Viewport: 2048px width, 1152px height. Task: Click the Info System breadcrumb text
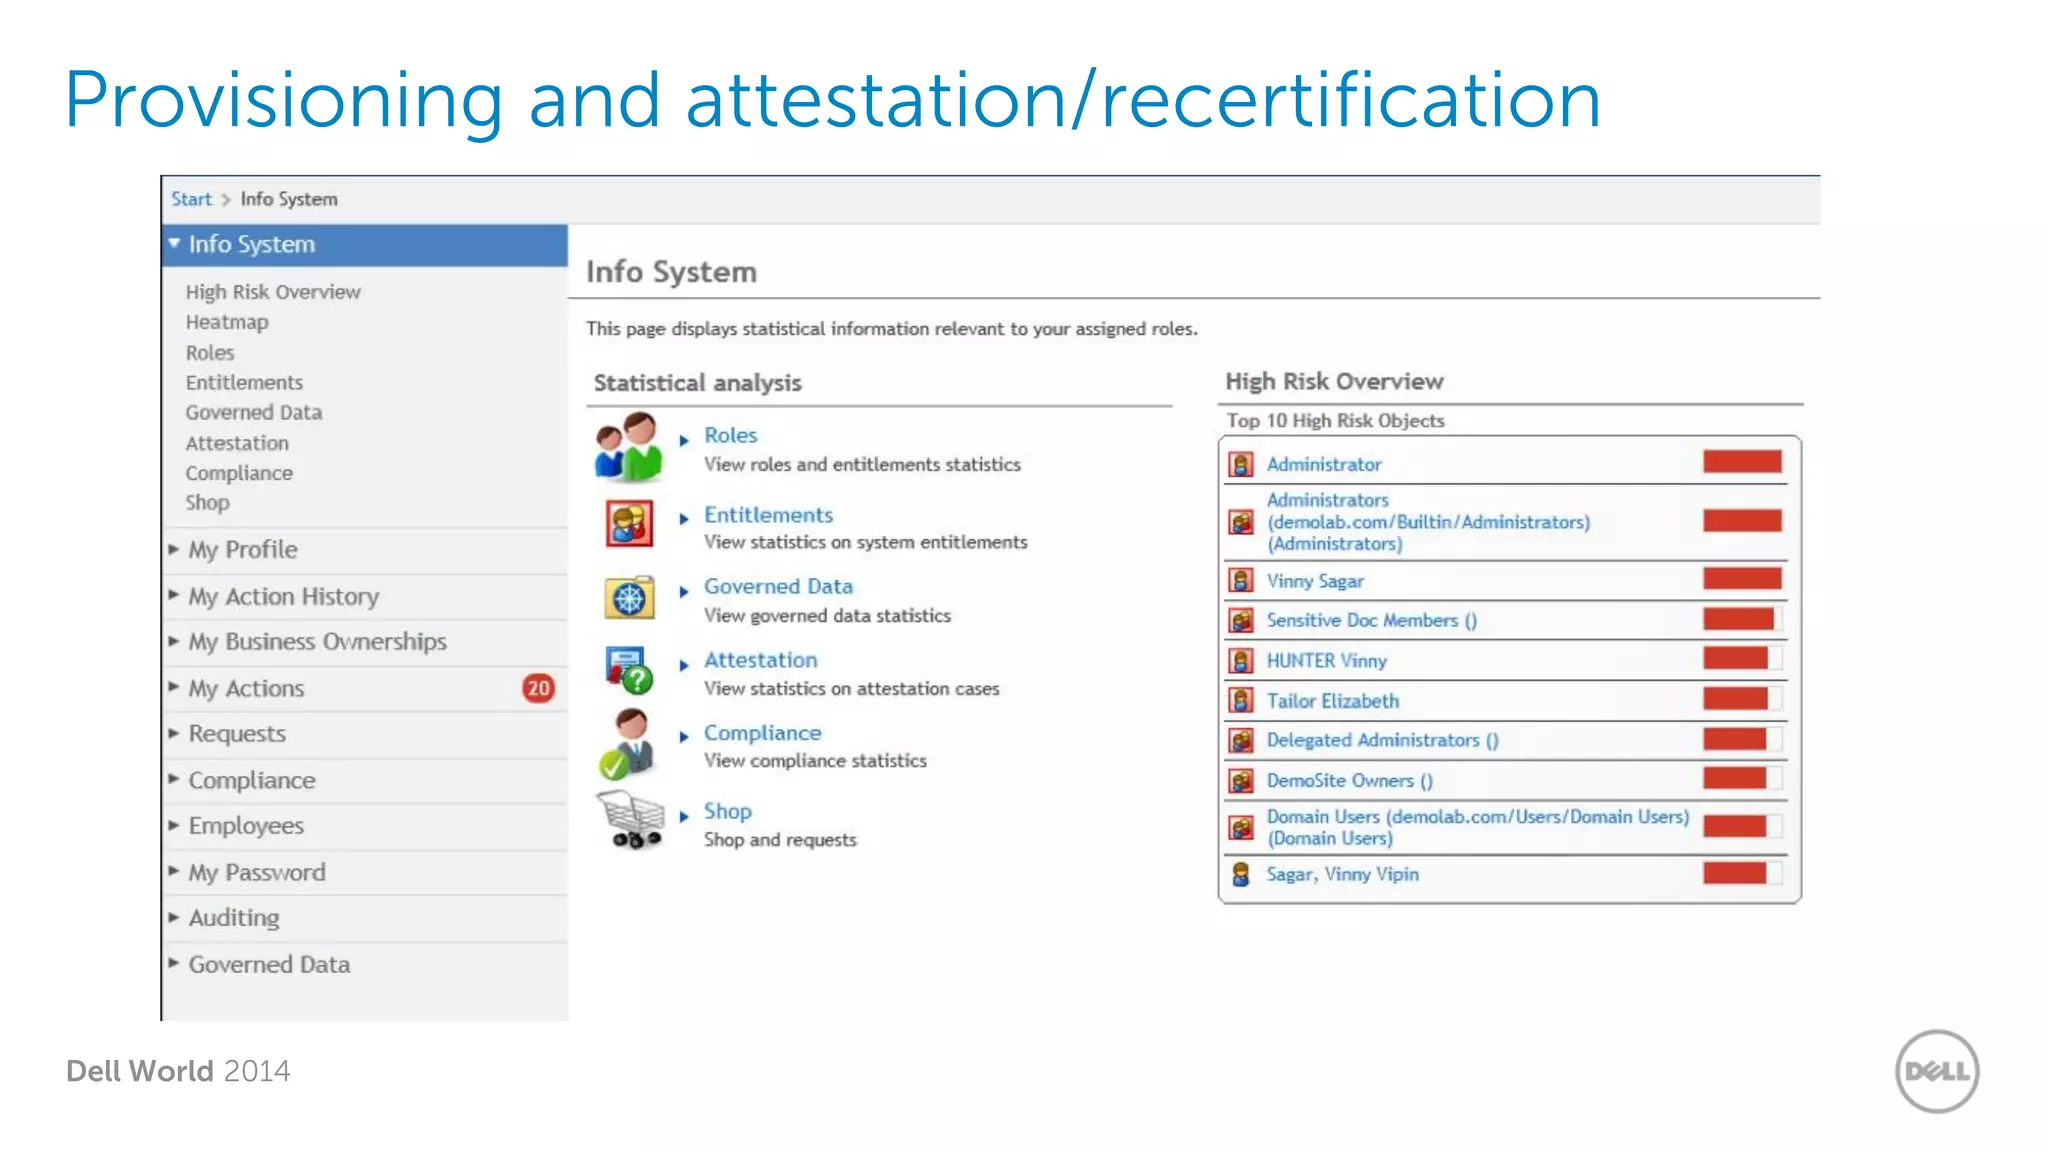289,199
